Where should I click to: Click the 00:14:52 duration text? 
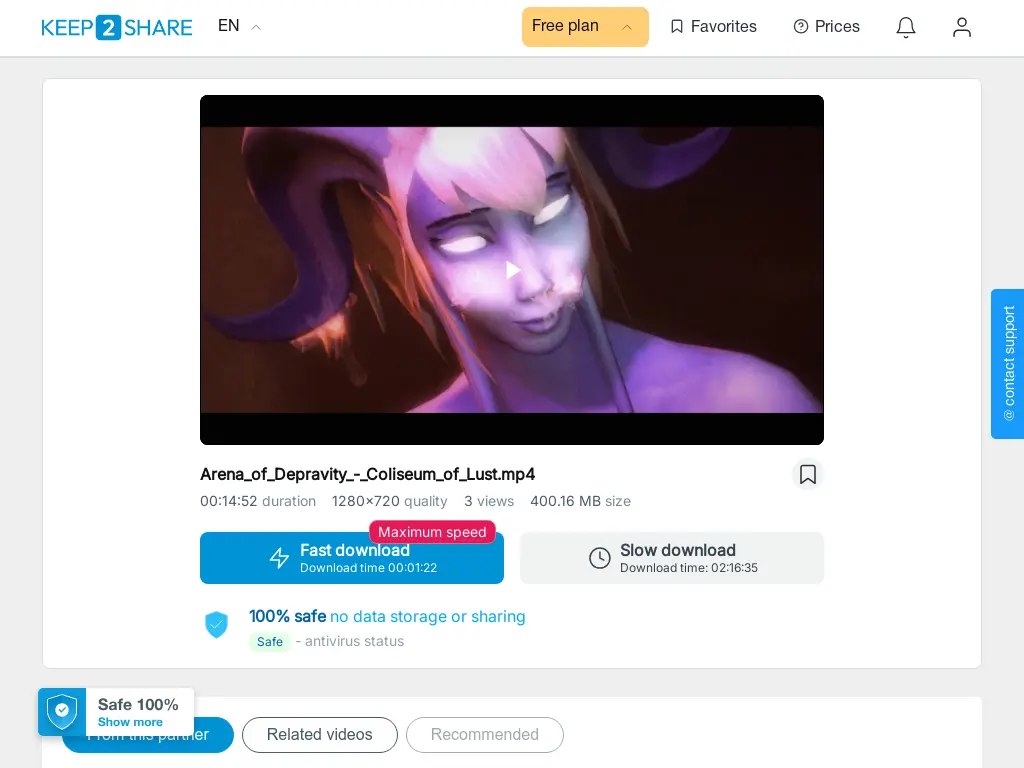pyautogui.click(x=258, y=501)
